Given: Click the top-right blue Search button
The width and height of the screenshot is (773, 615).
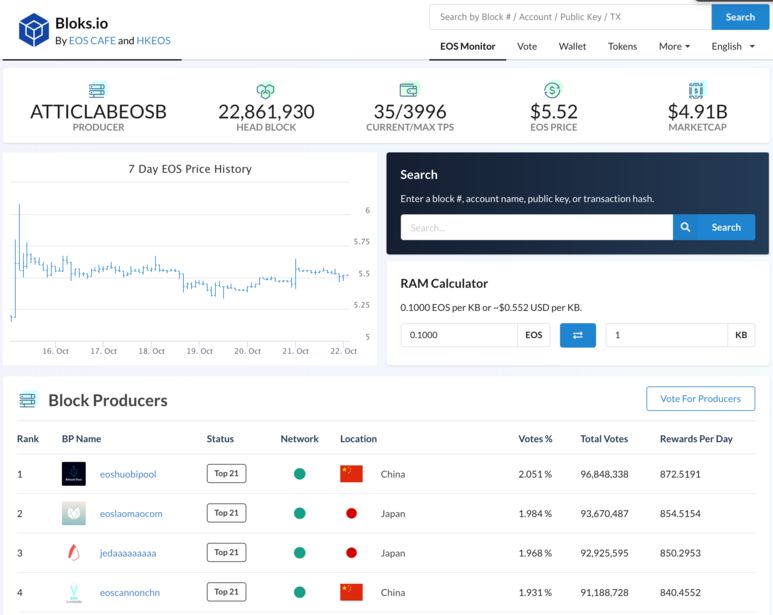Looking at the screenshot, I should (740, 17).
